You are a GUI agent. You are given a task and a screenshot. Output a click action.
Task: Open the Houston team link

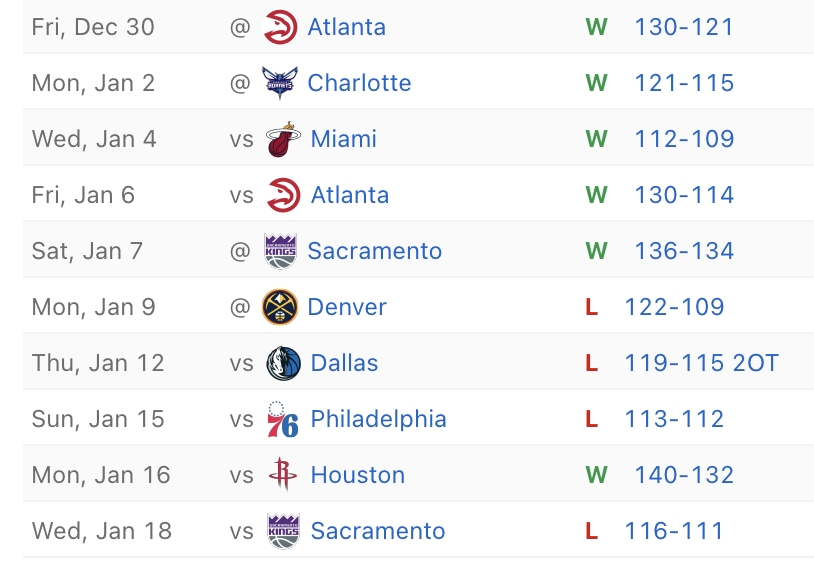[x=358, y=475]
